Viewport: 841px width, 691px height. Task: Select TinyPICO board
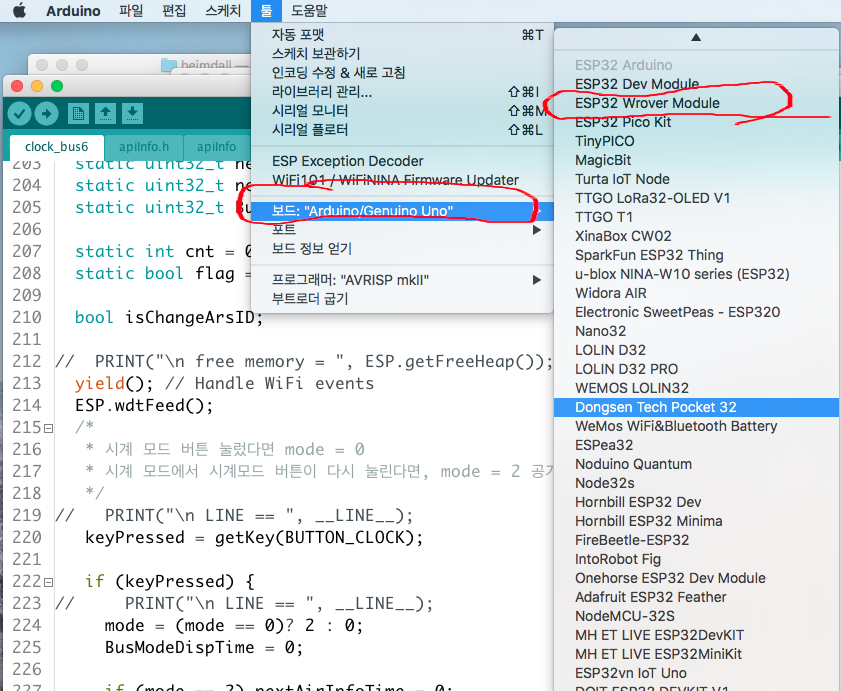(x=696, y=141)
